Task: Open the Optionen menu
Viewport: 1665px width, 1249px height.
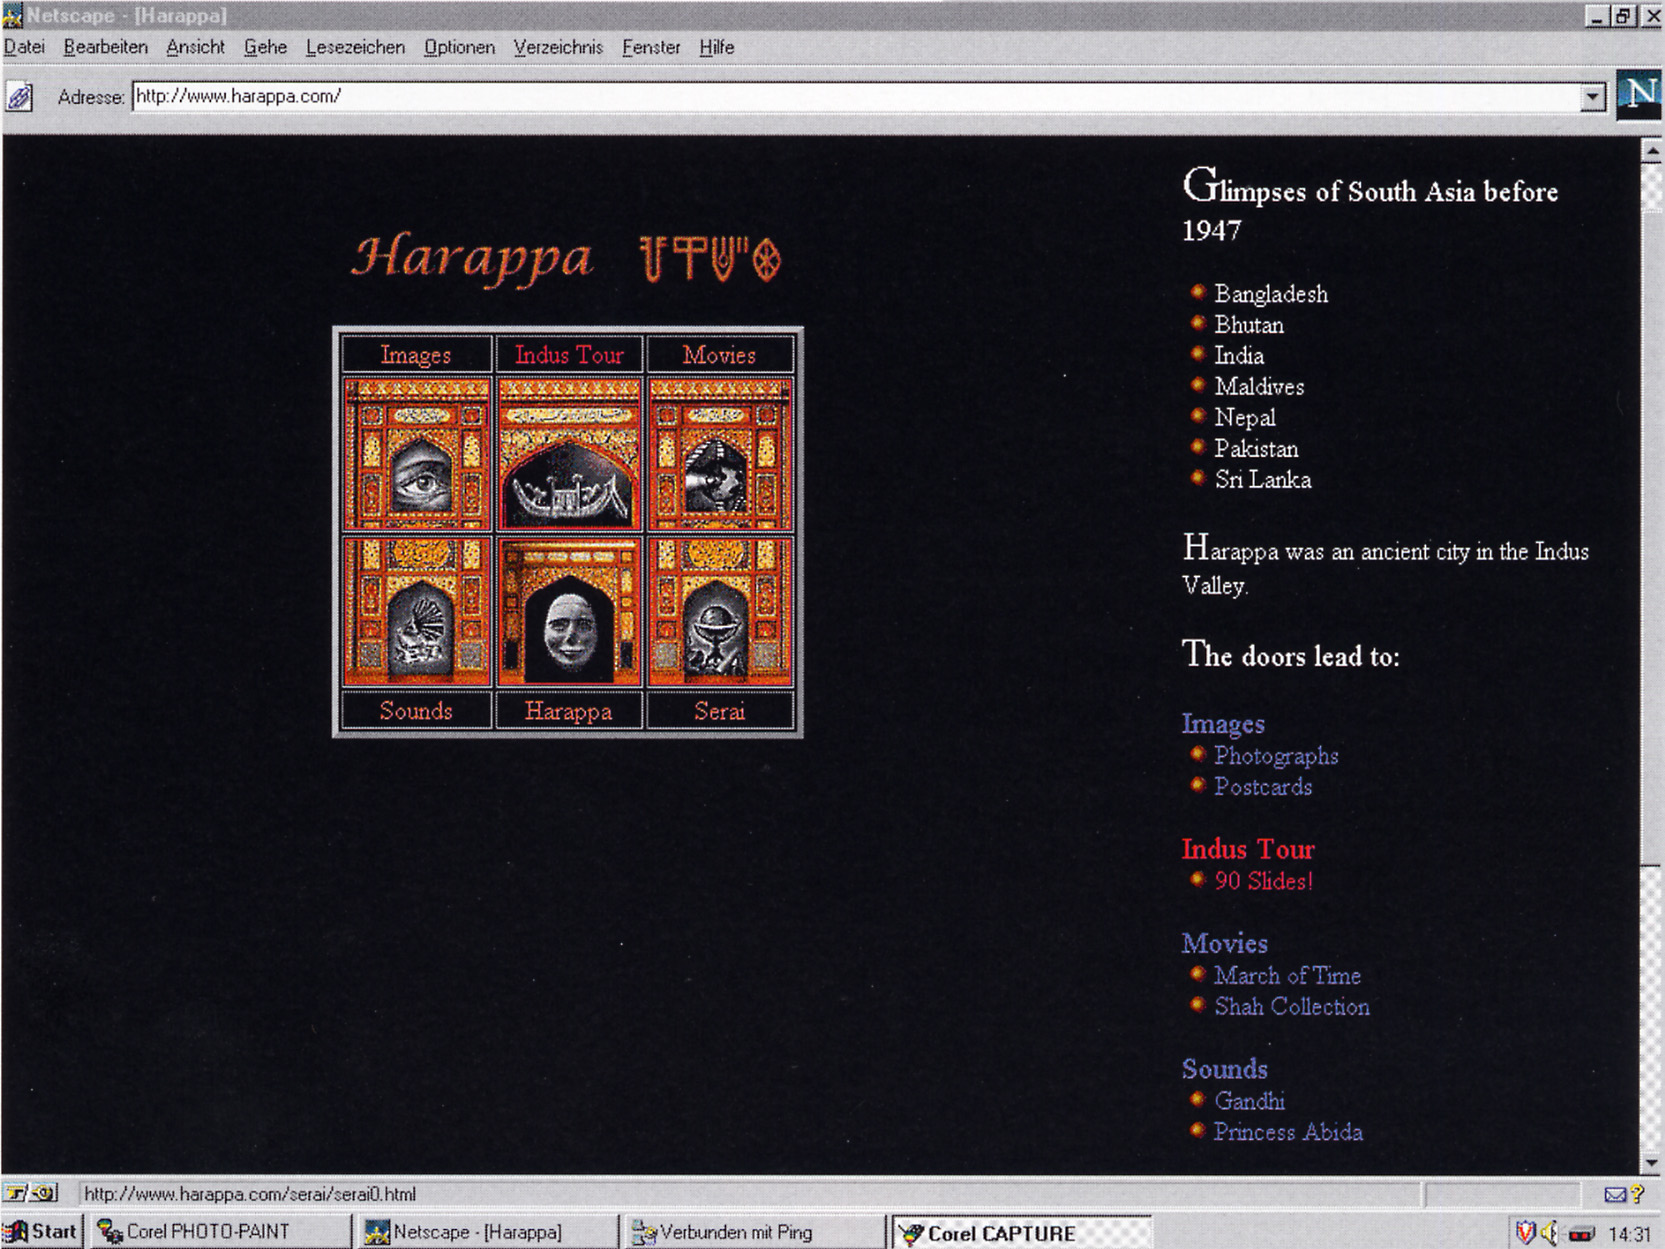Action: (x=459, y=47)
